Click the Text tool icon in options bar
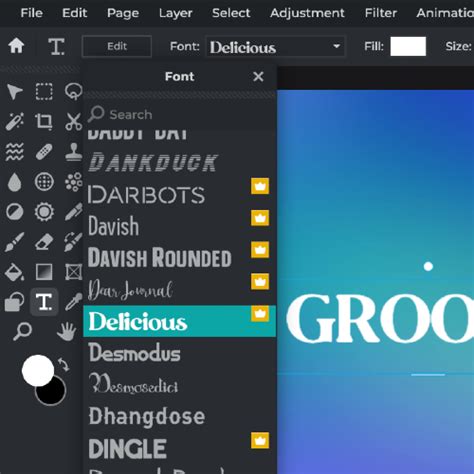 56,46
